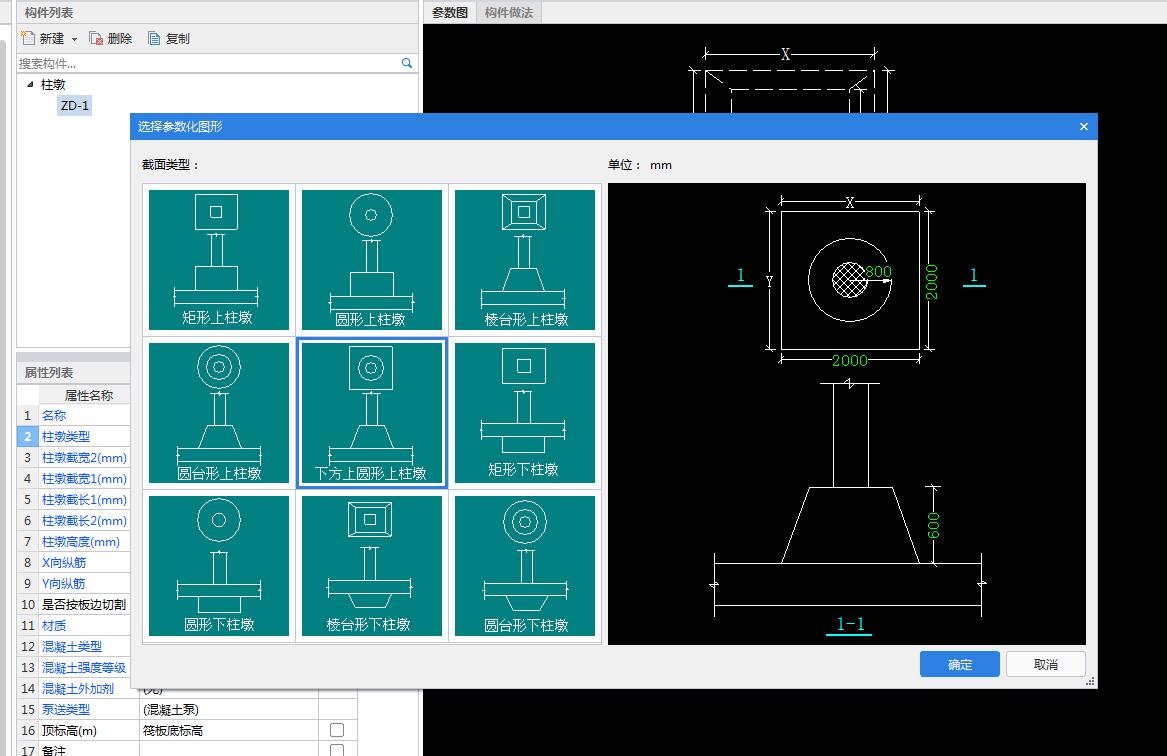Screen dimensions: 1167x756
Task: Click the 搜索构件 search field
Action: [208, 63]
